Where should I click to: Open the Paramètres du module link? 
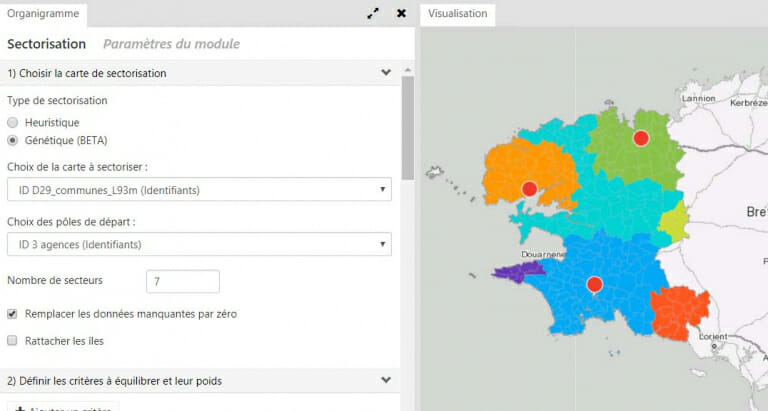tap(171, 44)
